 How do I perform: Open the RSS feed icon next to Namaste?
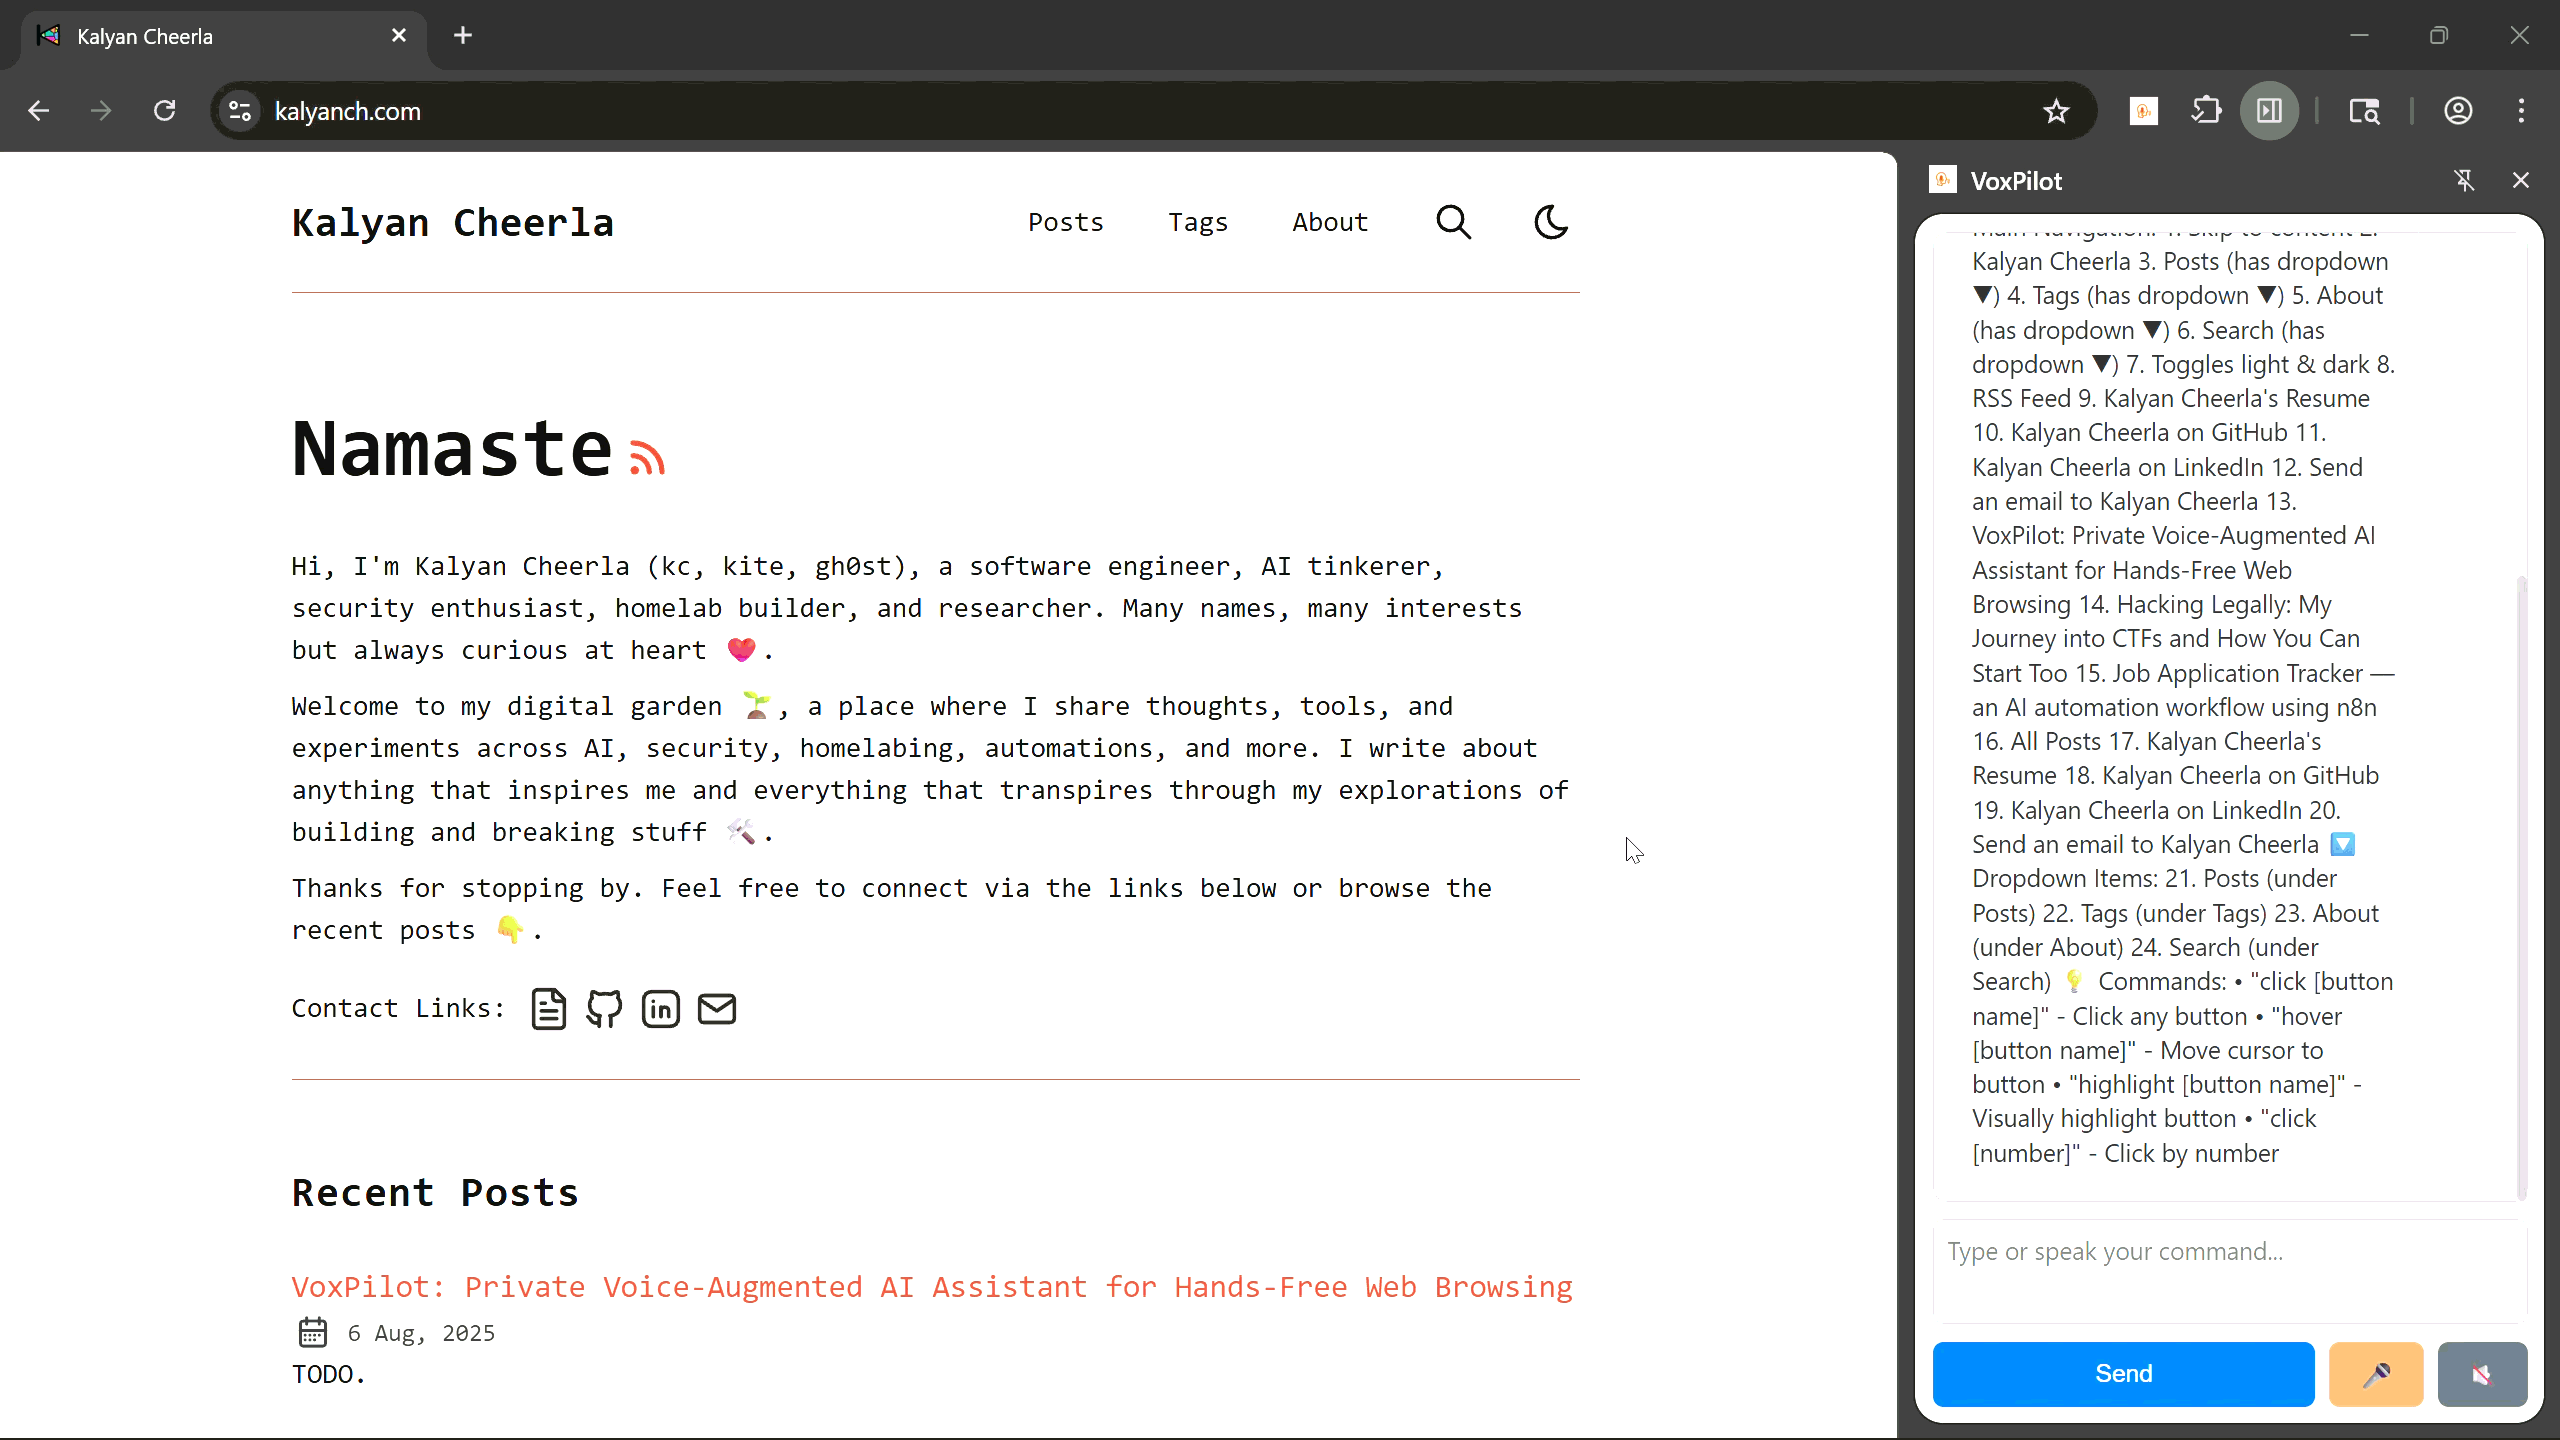coord(647,455)
